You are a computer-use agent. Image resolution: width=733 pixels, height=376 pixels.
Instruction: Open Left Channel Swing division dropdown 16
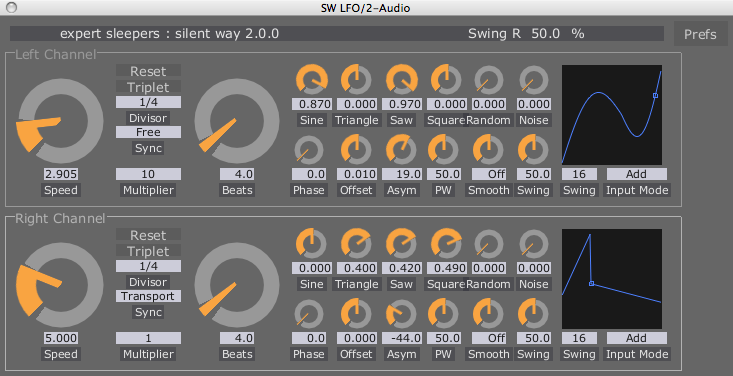pos(579,174)
